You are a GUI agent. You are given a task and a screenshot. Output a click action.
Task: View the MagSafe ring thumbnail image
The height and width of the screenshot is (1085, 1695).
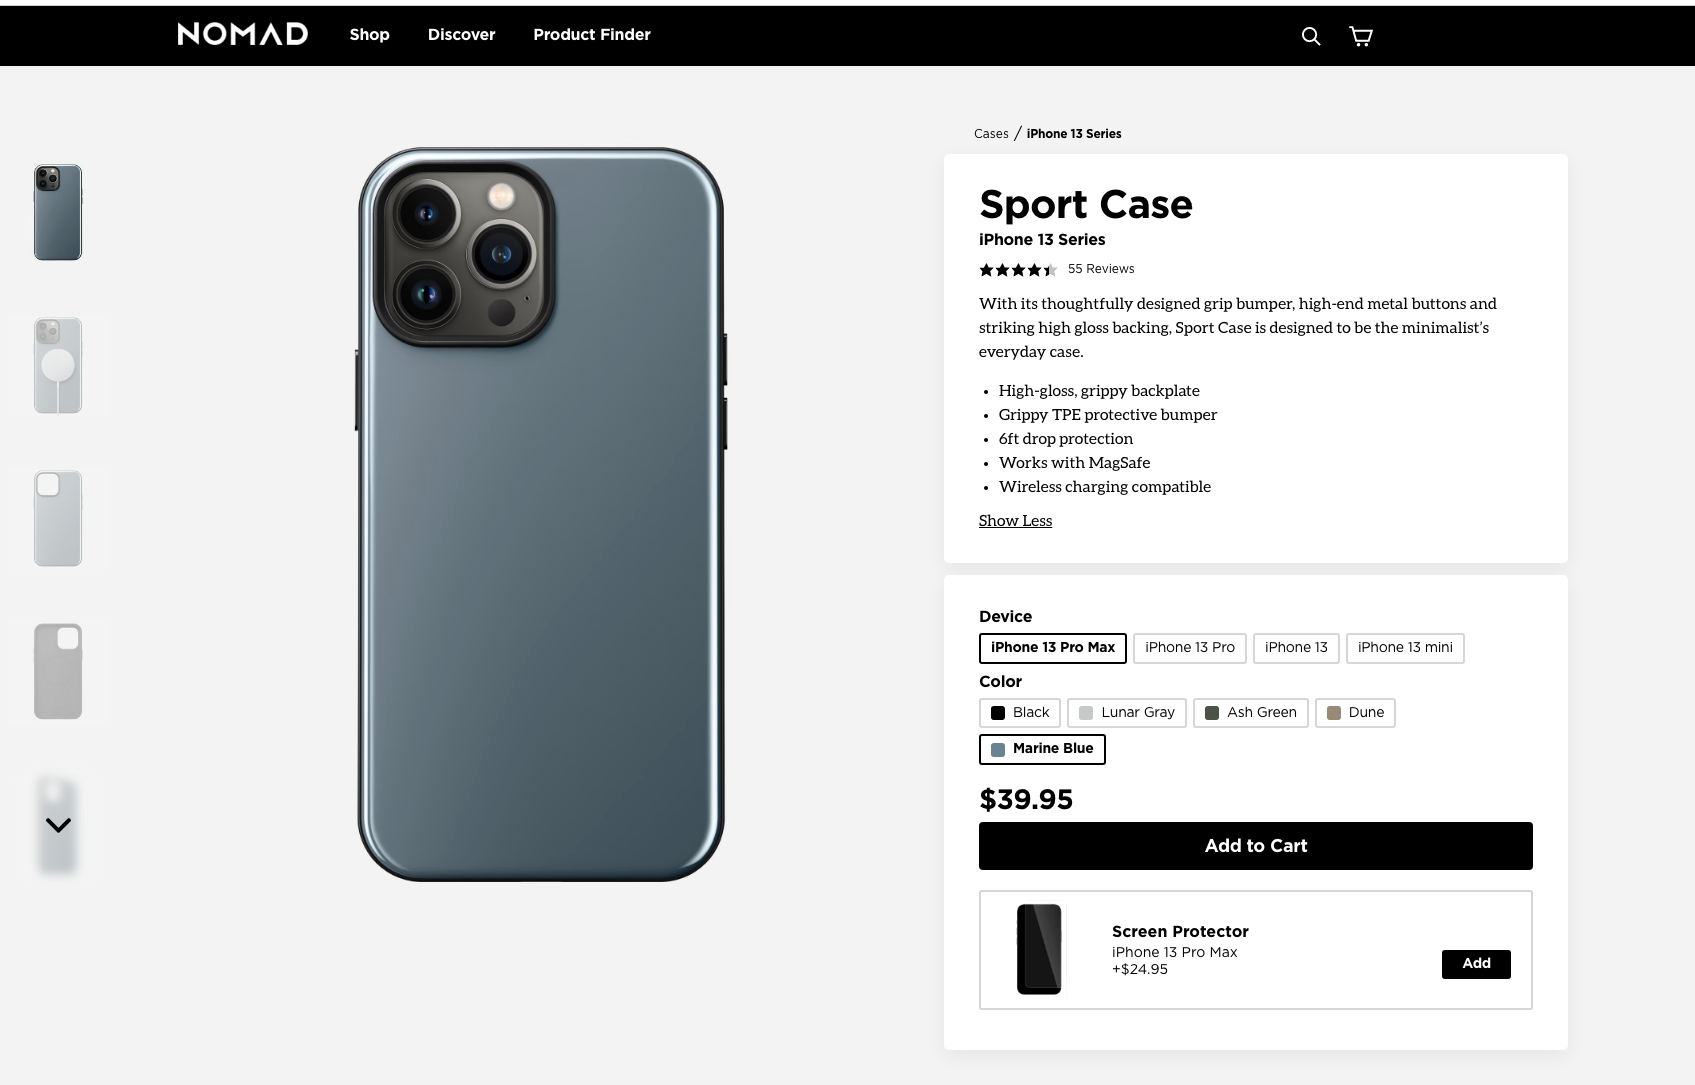58,366
